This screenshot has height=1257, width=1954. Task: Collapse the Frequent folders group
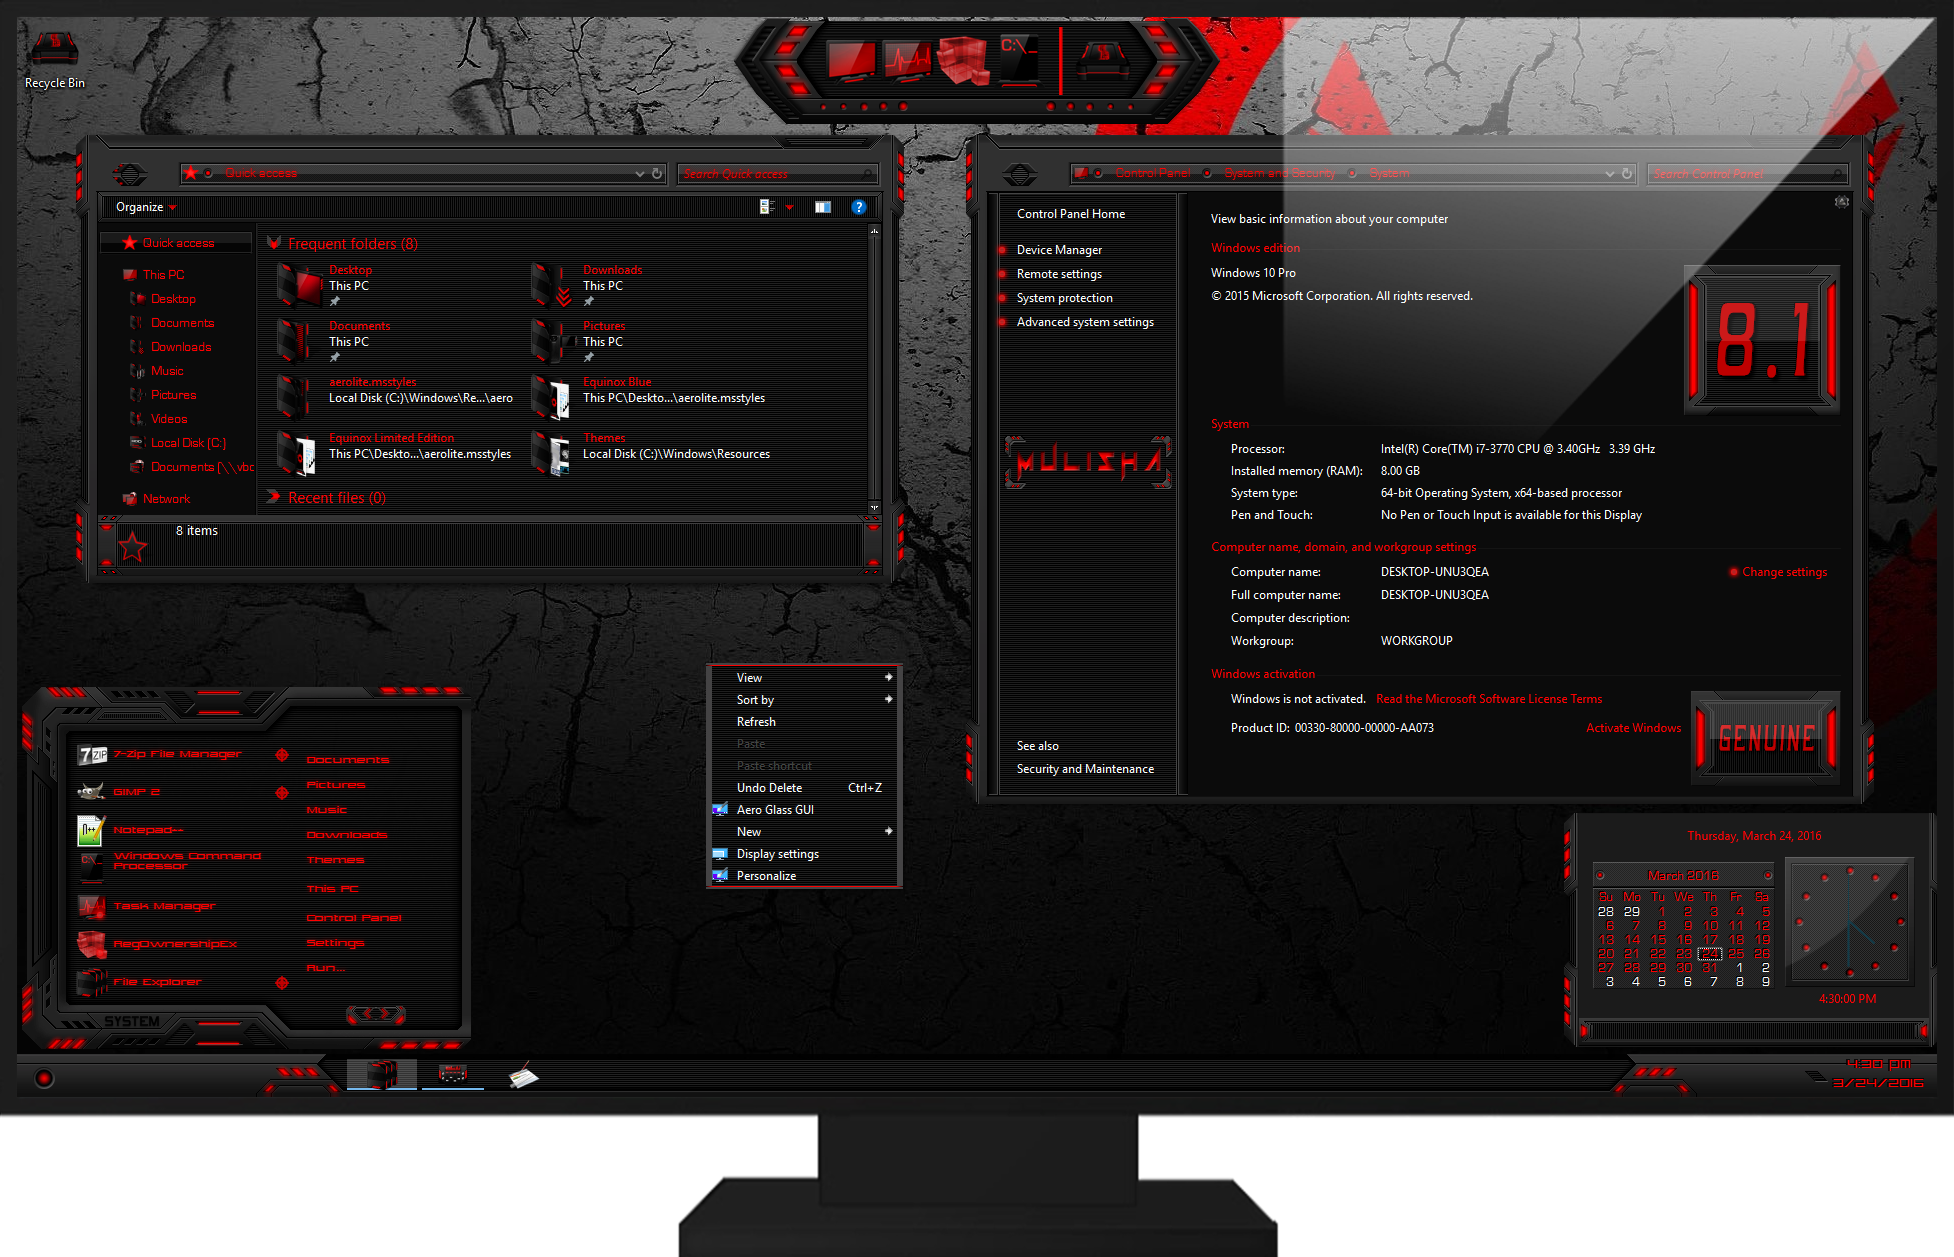pos(274,243)
